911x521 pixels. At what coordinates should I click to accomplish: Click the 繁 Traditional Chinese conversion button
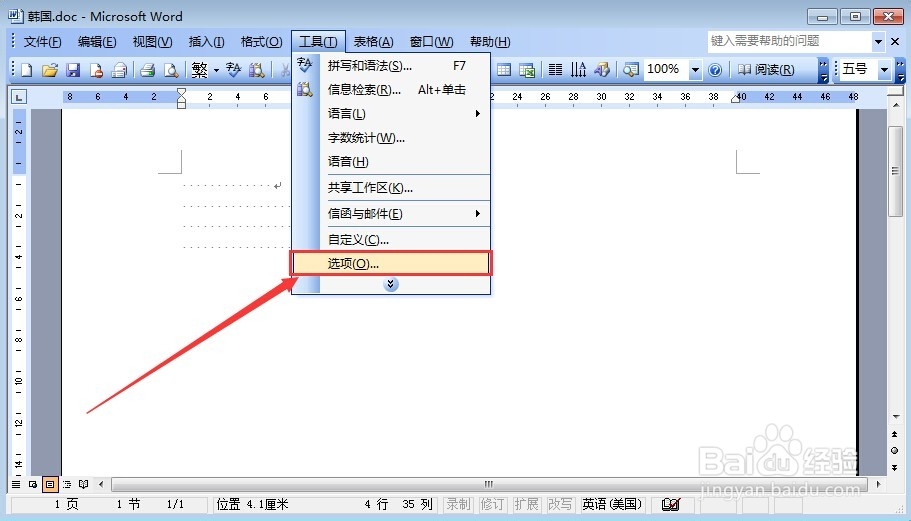click(x=199, y=70)
